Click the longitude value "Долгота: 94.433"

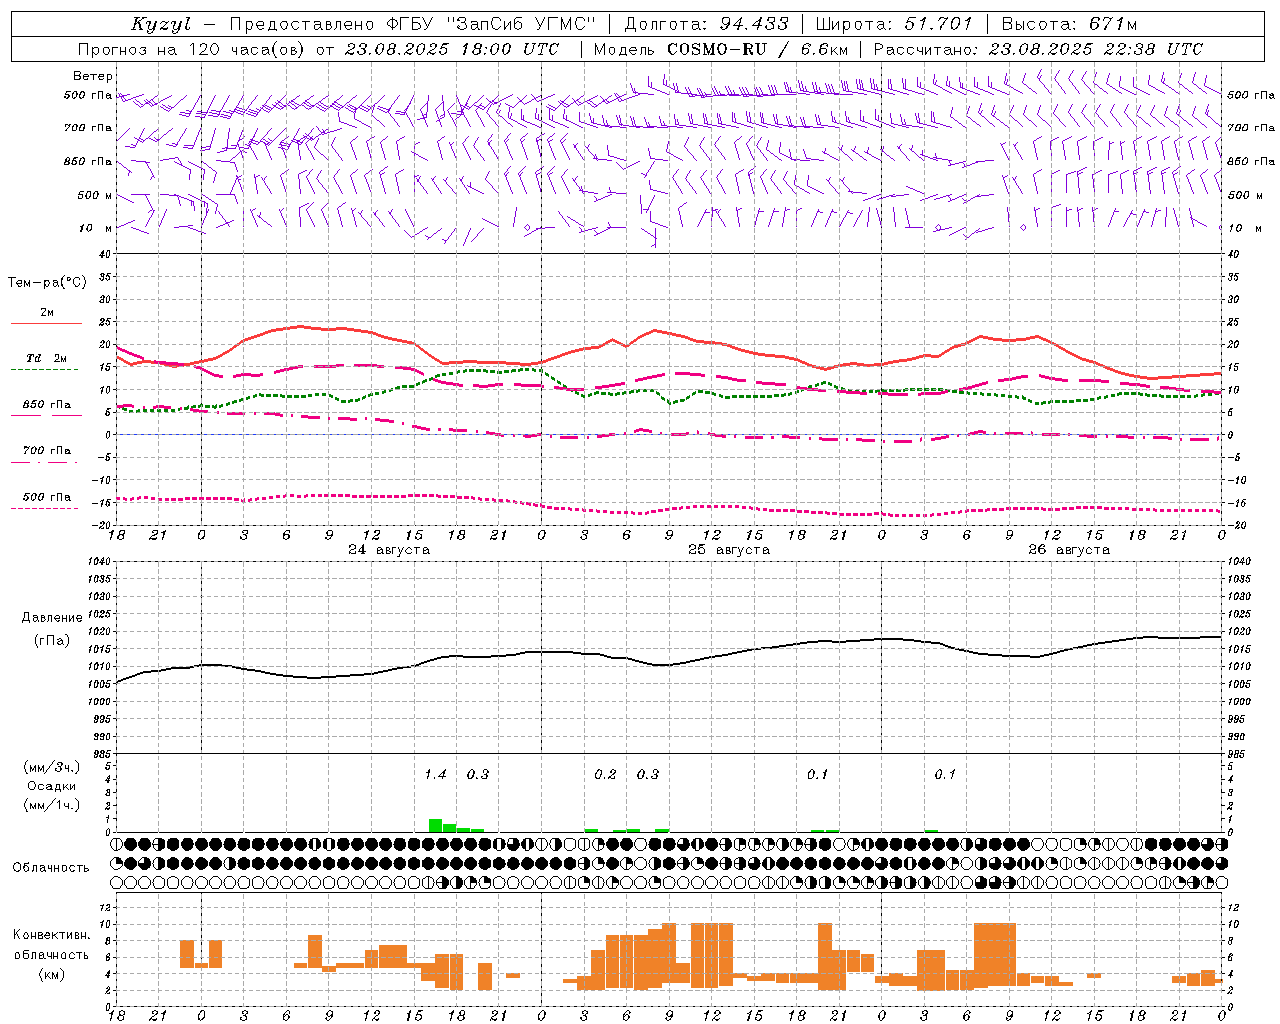point(706,24)
